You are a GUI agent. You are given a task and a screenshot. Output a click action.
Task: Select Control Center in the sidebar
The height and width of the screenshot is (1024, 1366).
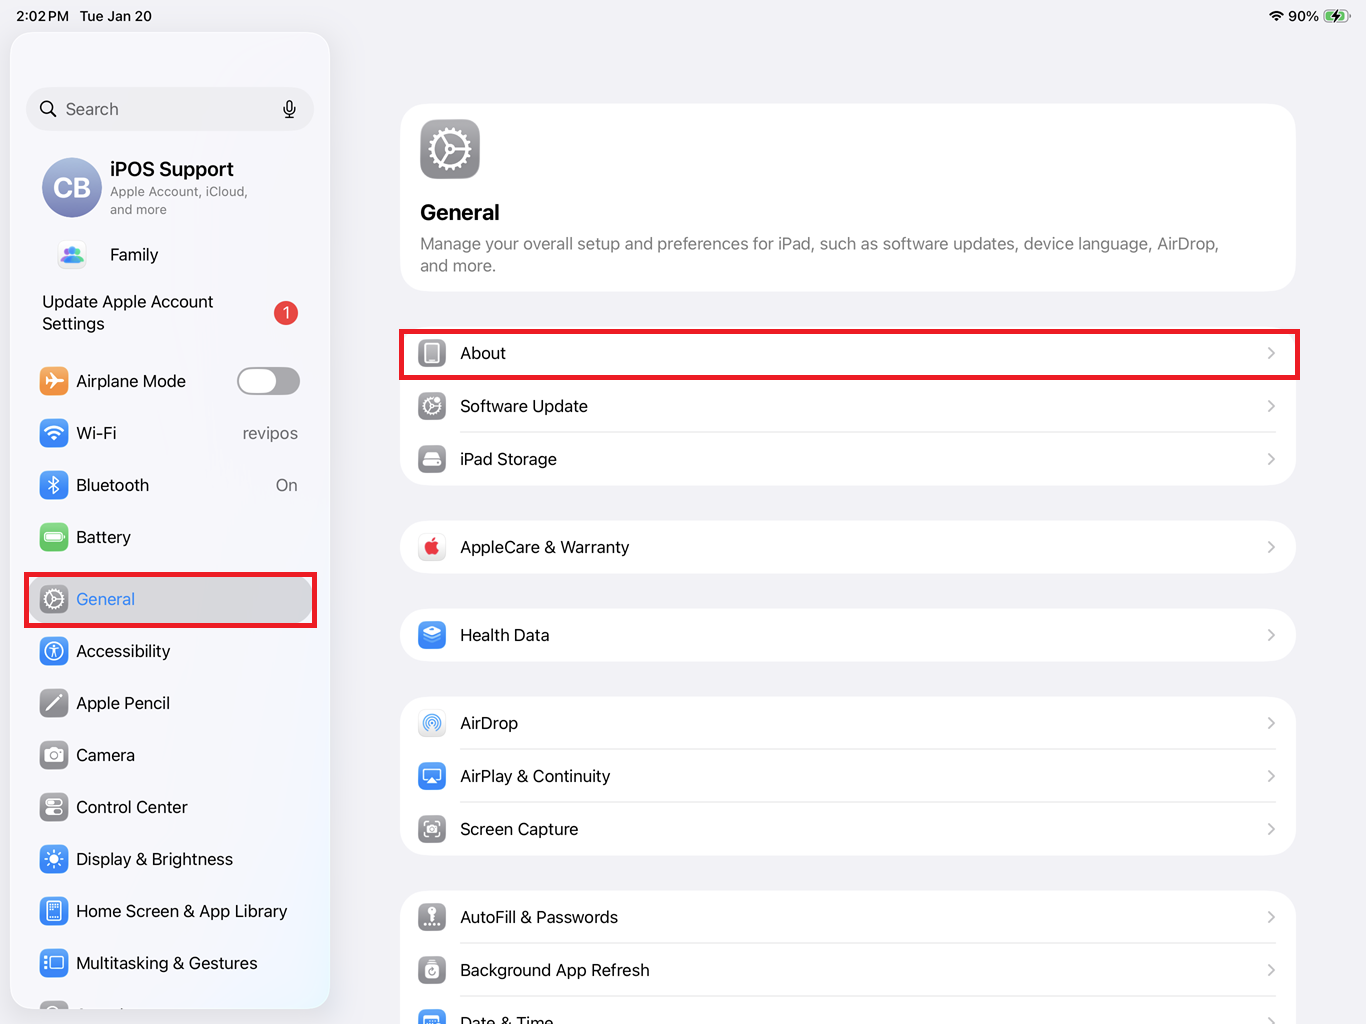(x=170, y=807)
